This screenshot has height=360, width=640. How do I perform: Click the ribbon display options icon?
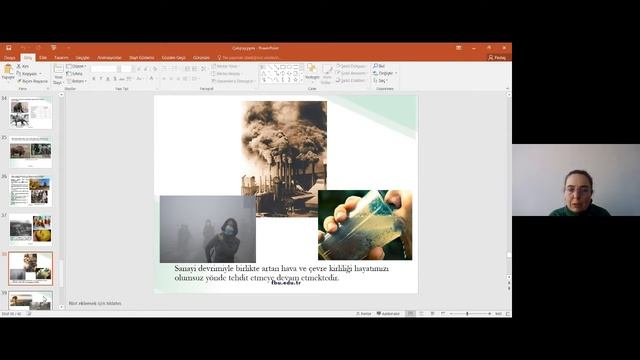tap(459, 48)
